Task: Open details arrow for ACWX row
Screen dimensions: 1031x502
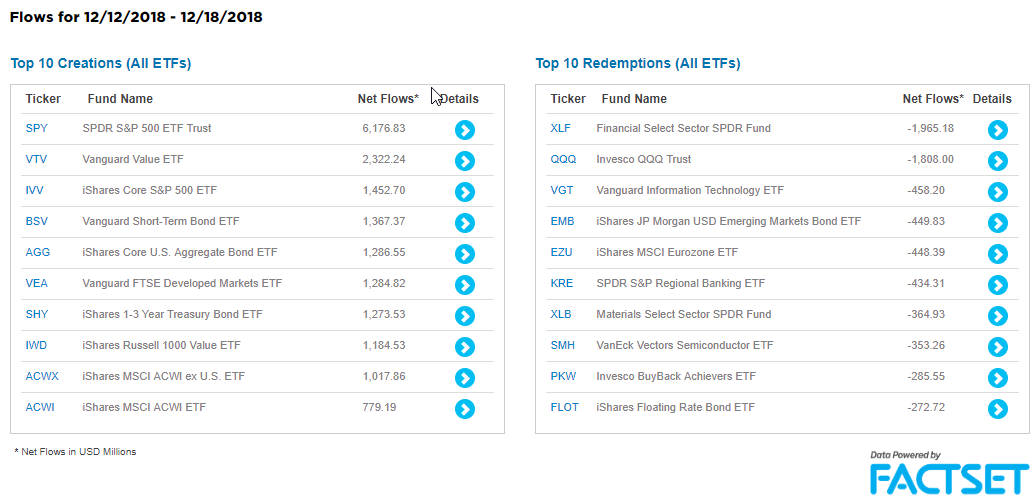Action: tap(465, 378)
